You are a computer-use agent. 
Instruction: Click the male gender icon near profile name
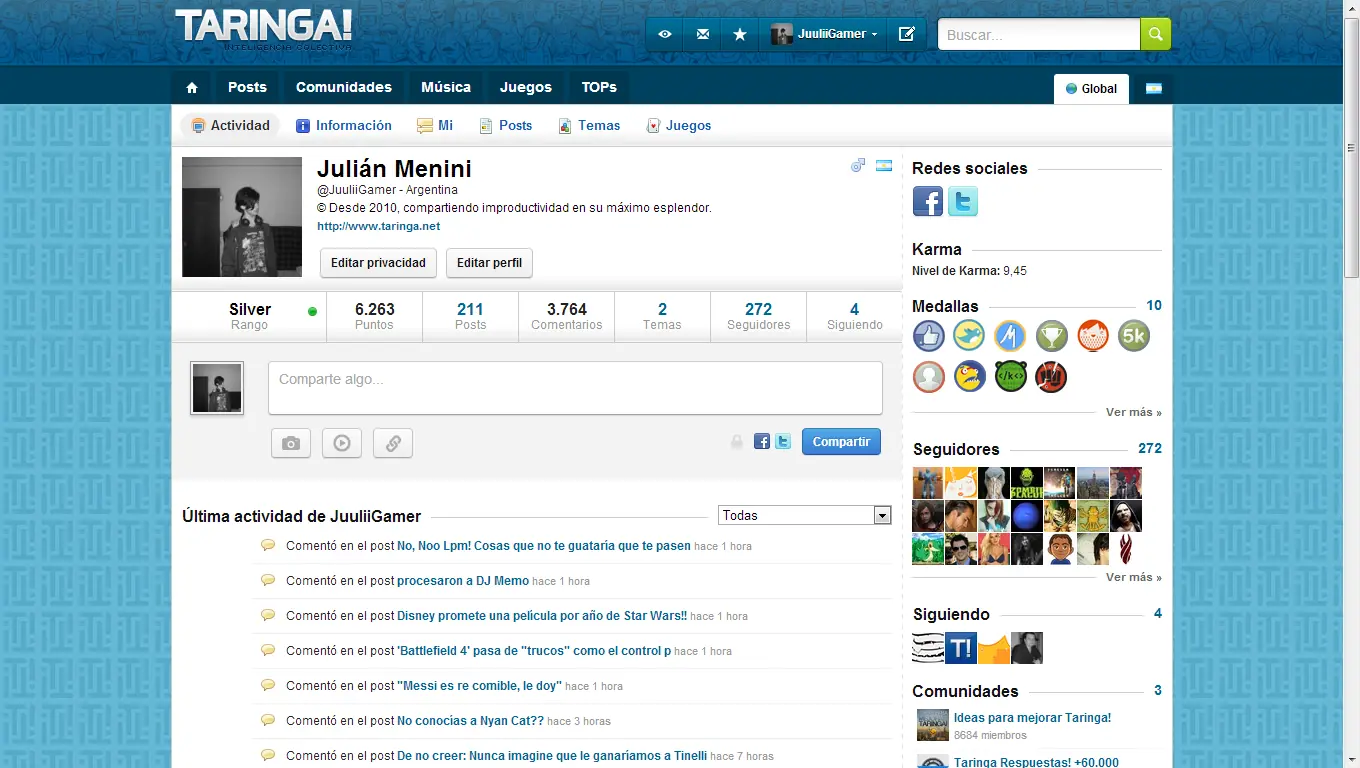[x=858, y=165]
